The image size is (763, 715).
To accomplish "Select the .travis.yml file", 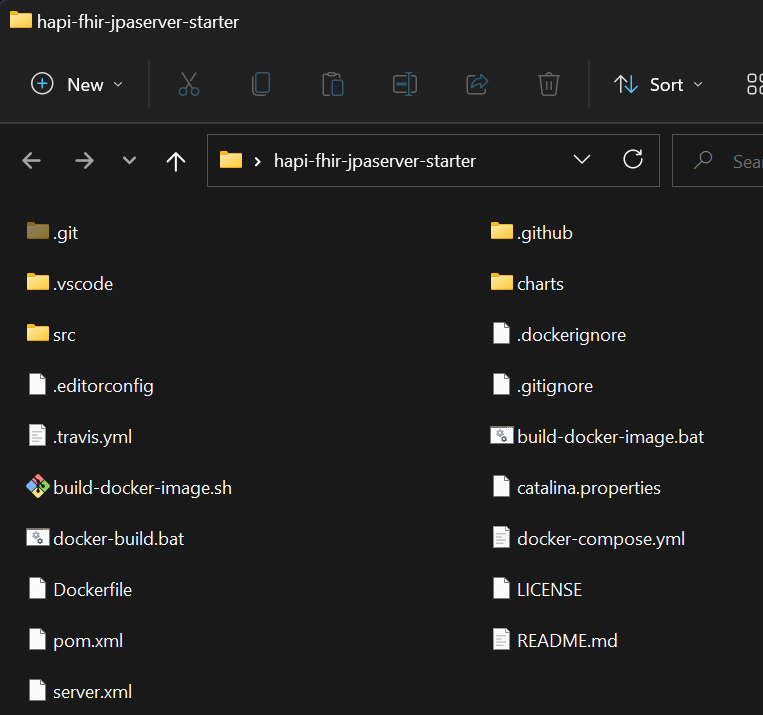I will pyautogui.click(x=80, y=437).
